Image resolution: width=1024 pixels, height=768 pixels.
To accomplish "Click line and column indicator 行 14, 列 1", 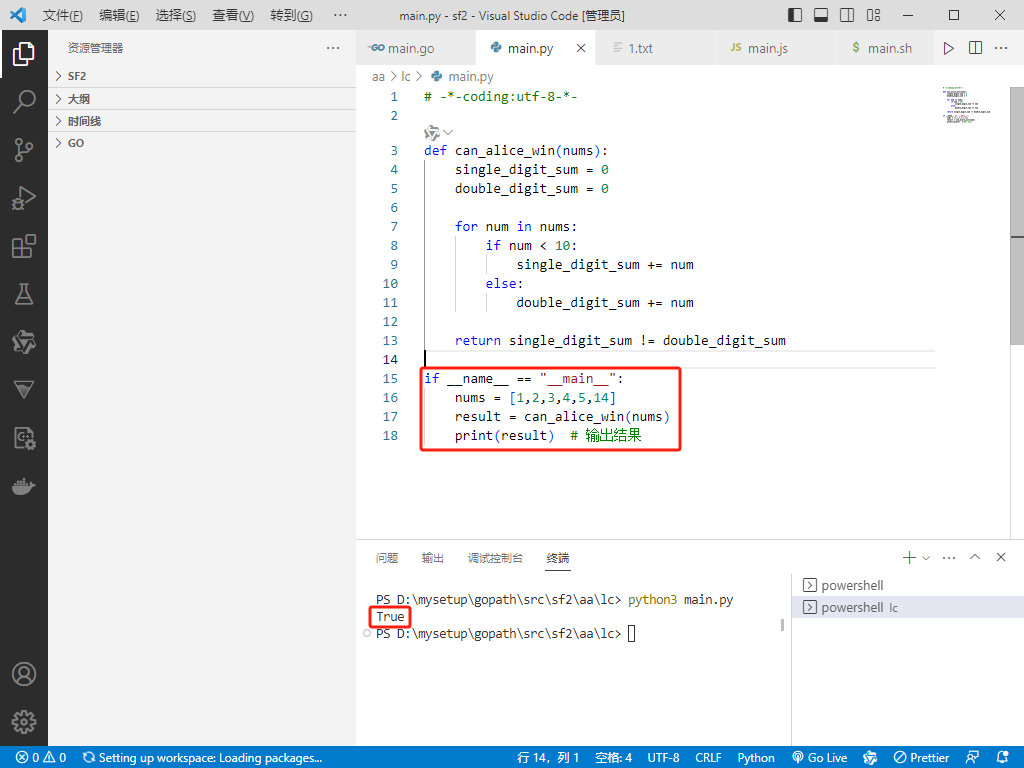I will tap(548, 758).
